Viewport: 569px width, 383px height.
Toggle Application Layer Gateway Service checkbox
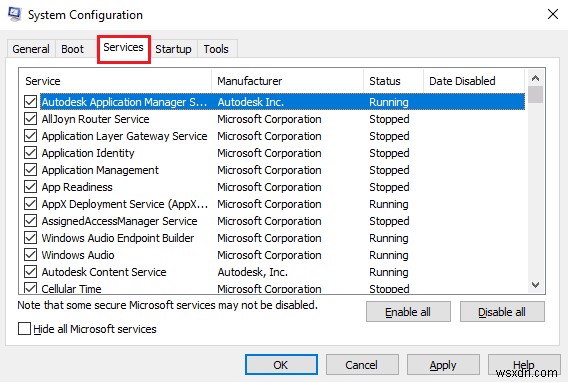[x=30, y=136]
